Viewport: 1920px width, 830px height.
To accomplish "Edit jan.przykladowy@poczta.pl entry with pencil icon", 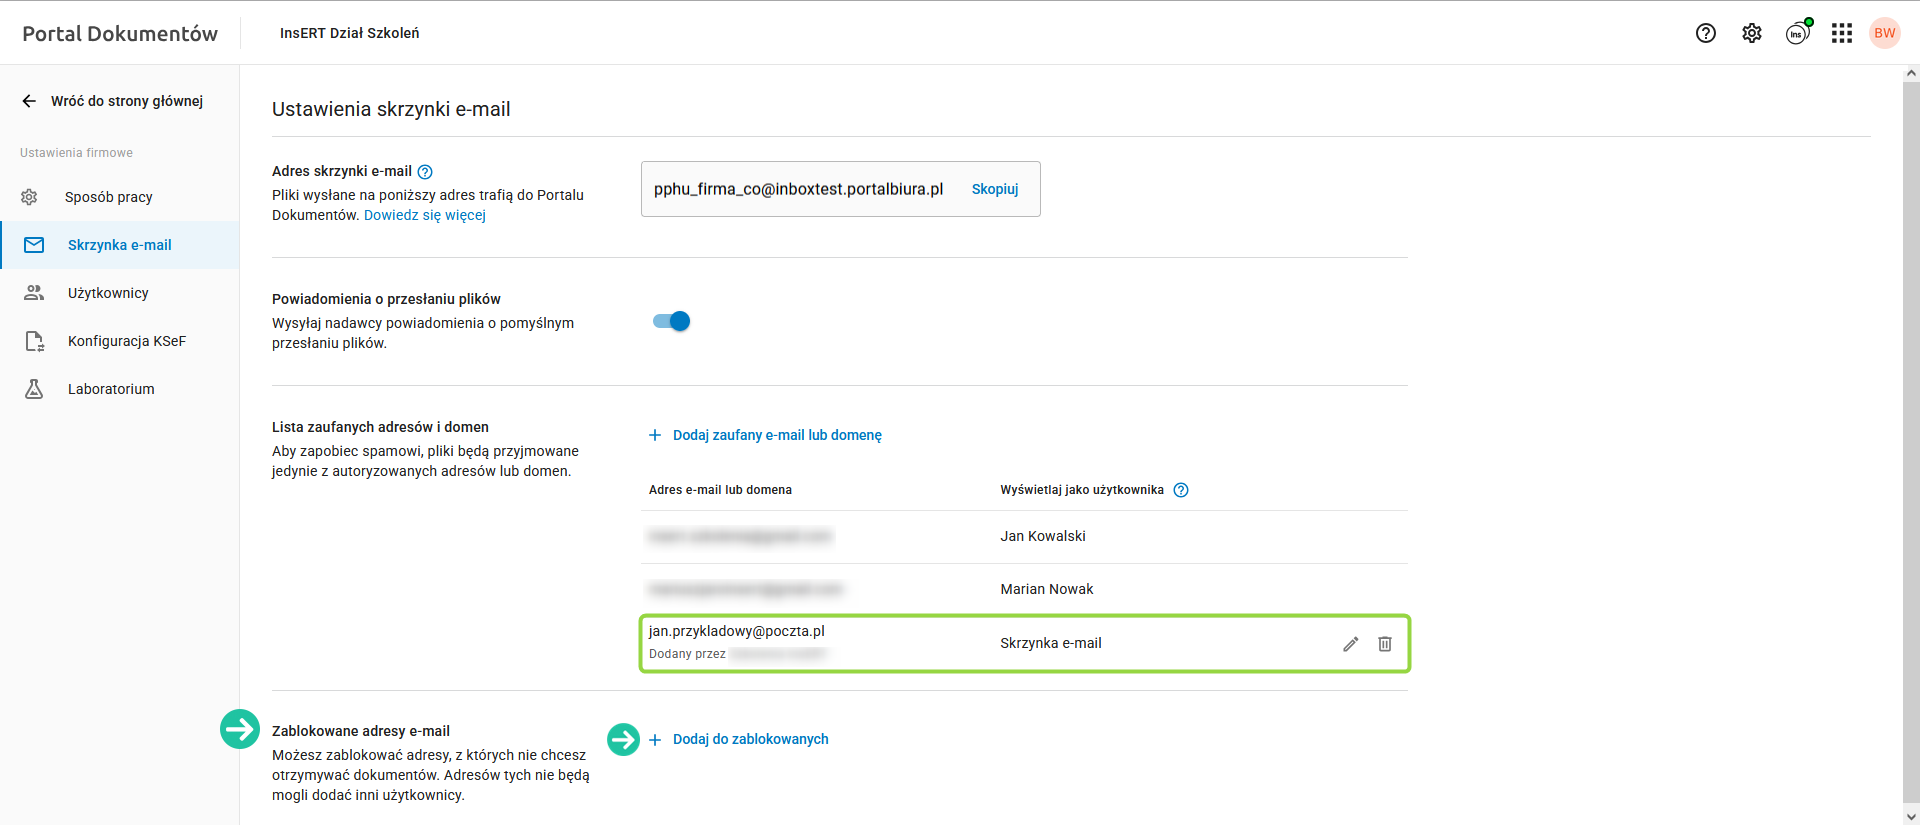I will (1351, 644).
